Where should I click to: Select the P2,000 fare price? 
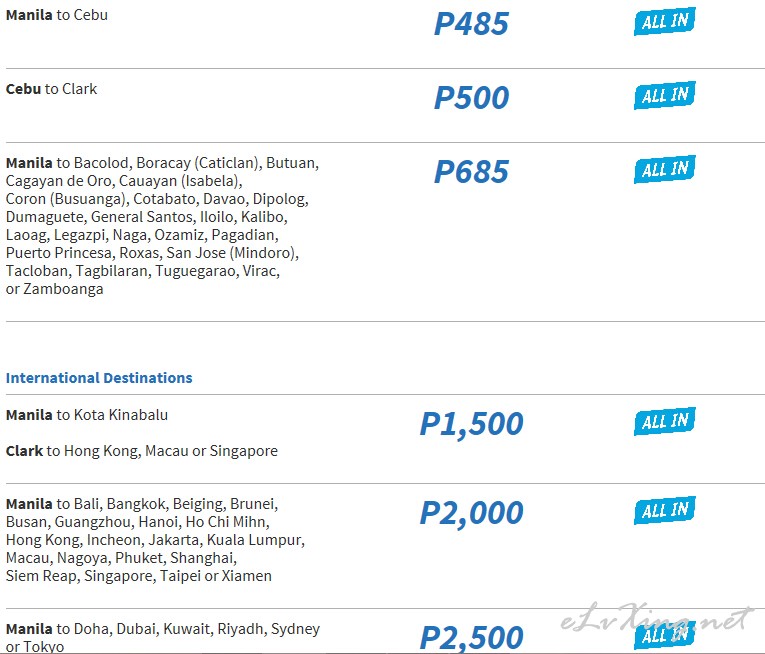coord(471,513)
